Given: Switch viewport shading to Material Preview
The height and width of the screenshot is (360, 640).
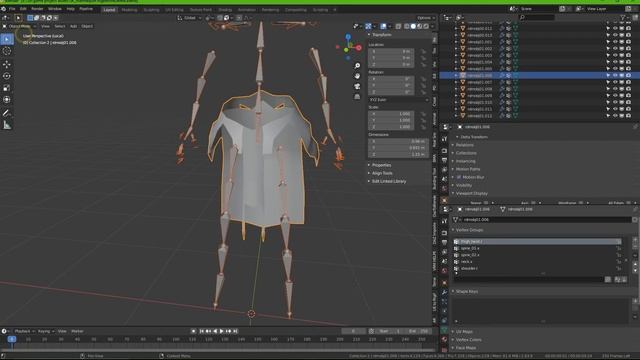Looking at the screenshot, I should tap(420, 26).
